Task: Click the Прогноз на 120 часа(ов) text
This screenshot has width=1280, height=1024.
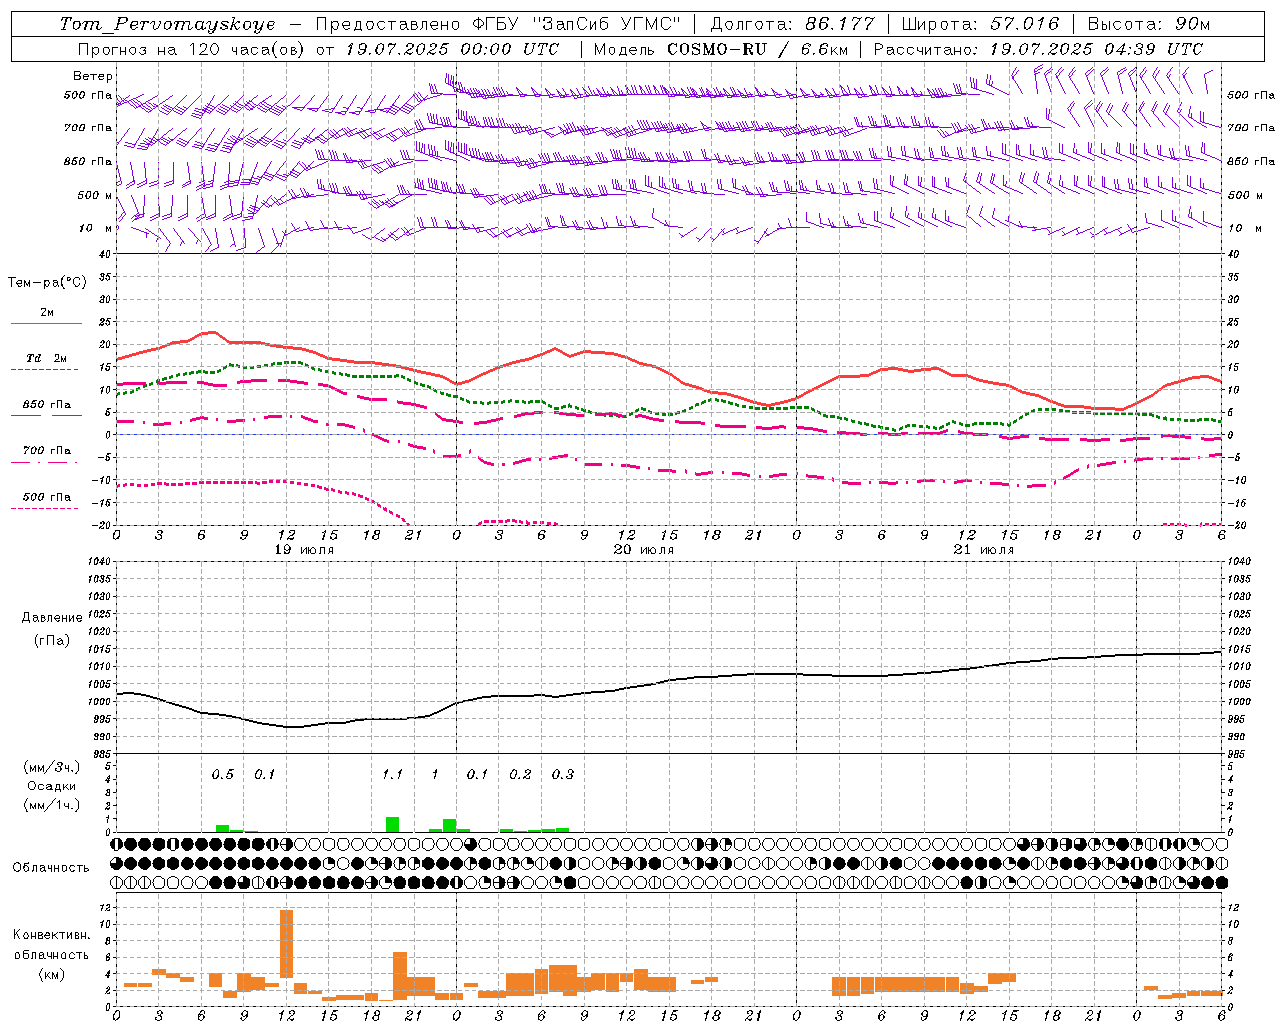Action: [192, 49]
